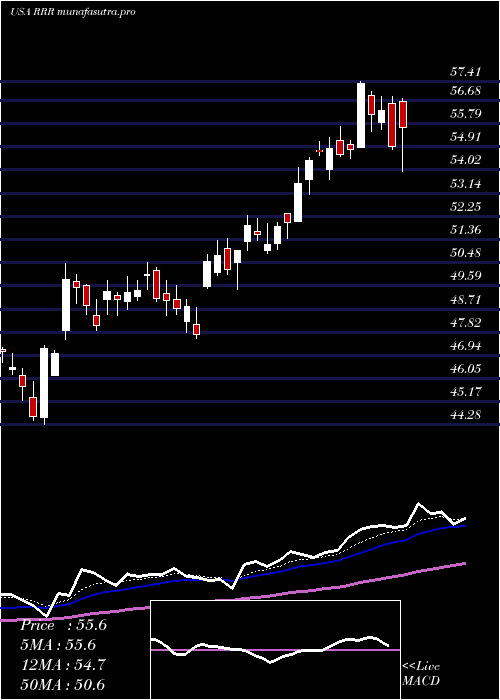Image resolution: width=500 pixels, height=700 pixels.
Task: Click the 45.17 price level label
Action: tap(465, 392)
